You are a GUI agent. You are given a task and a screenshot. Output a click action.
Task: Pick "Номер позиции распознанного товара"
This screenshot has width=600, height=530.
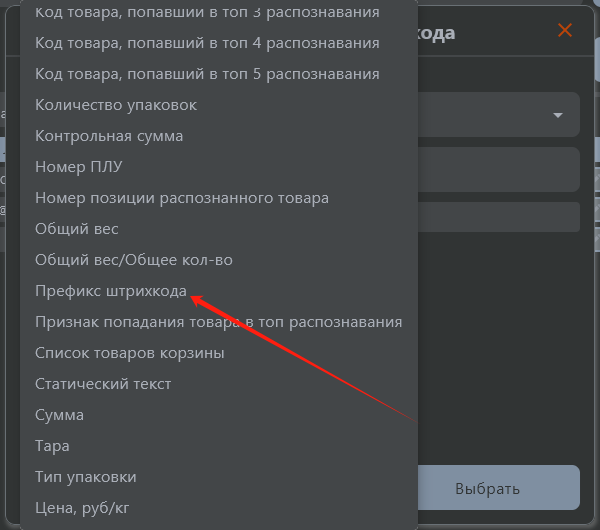[182, 198]
